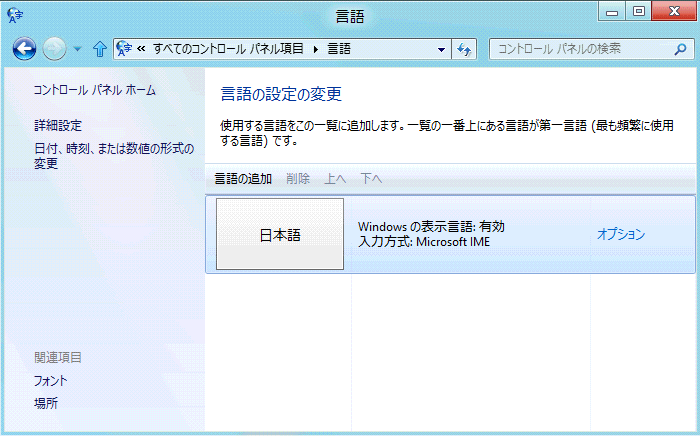Click 言語の追加 in the toolbar
700x436 pixels.
[x=243, y=179]
